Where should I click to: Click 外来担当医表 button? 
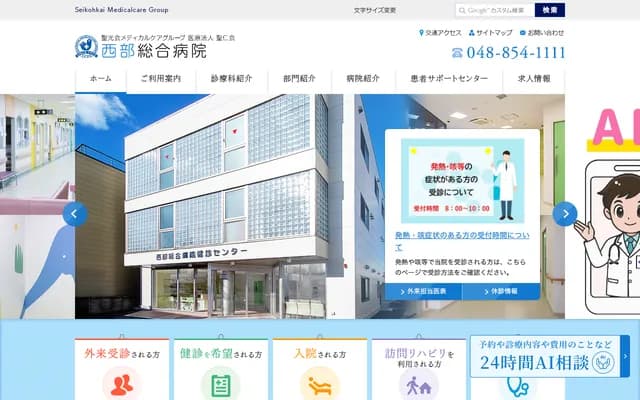pyautogui.click(x=423, y=291)
